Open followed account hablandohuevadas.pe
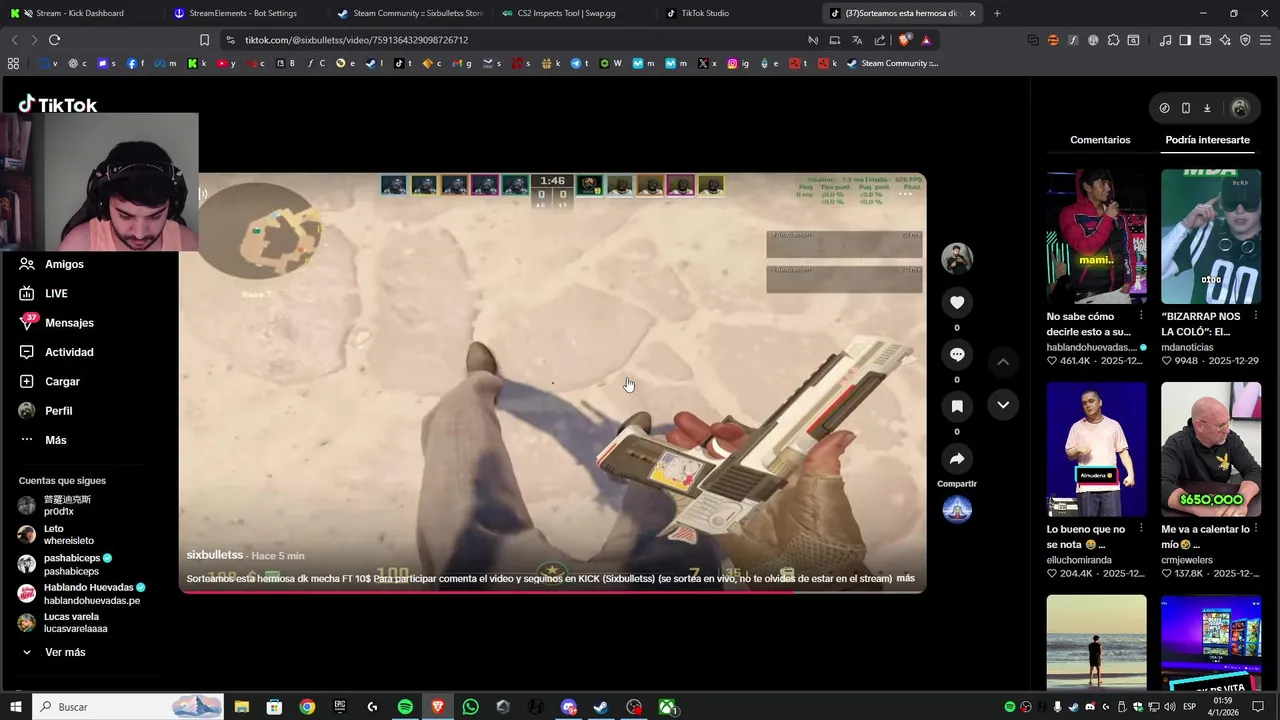This screenshot has width=1280, height=720. [x=83, y=594]
